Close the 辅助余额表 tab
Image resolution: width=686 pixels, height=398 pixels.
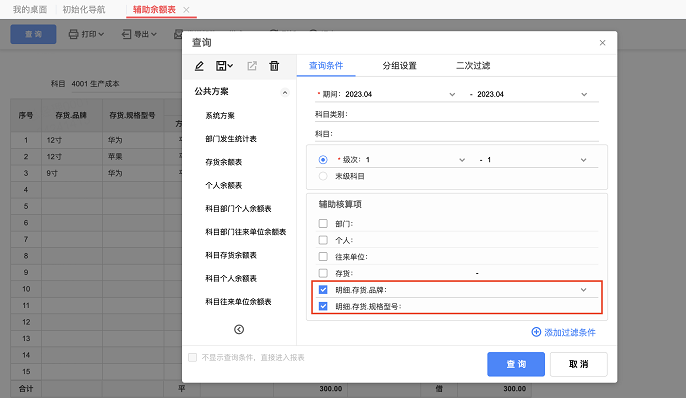186,10
